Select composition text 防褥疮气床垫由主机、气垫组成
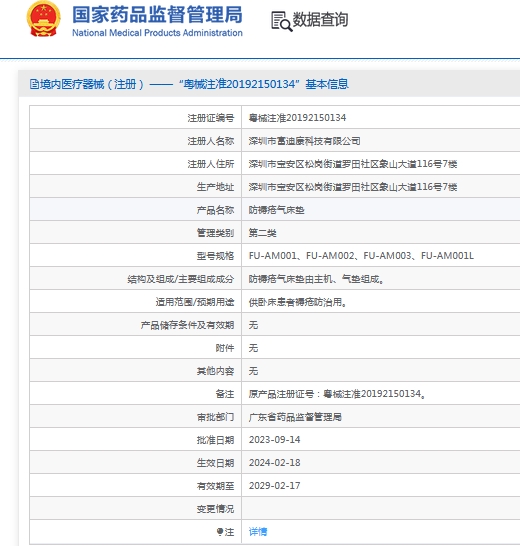520x546 pixels. coord(316,279)
